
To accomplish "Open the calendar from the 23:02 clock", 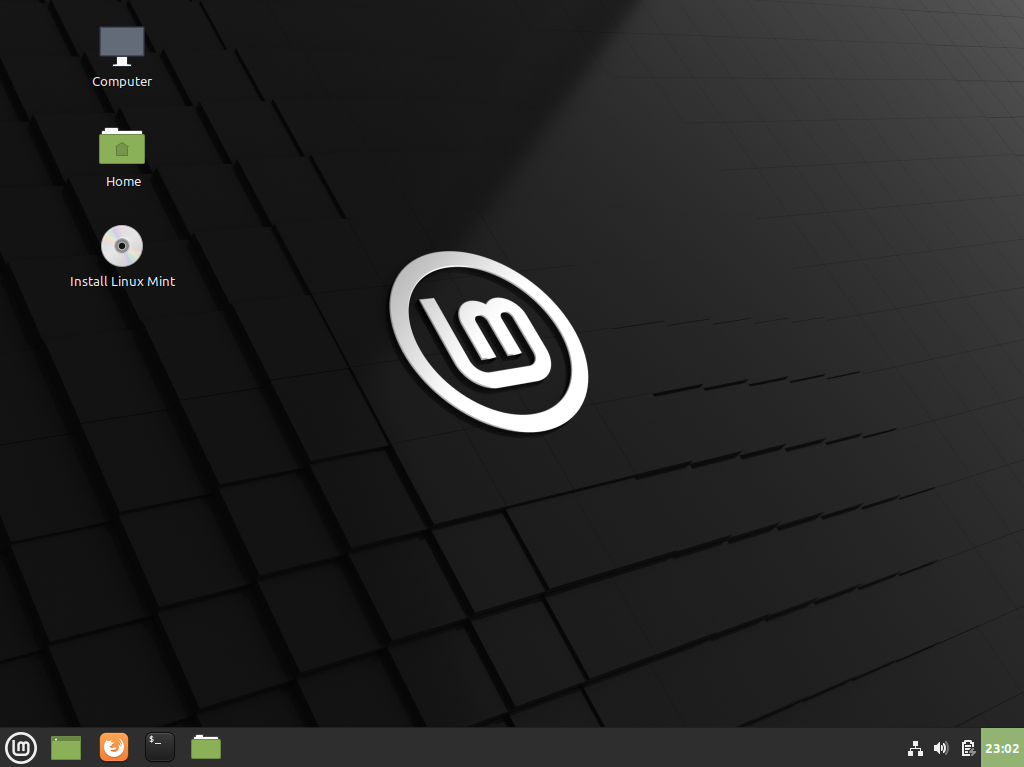I will tap(1002, 748).
